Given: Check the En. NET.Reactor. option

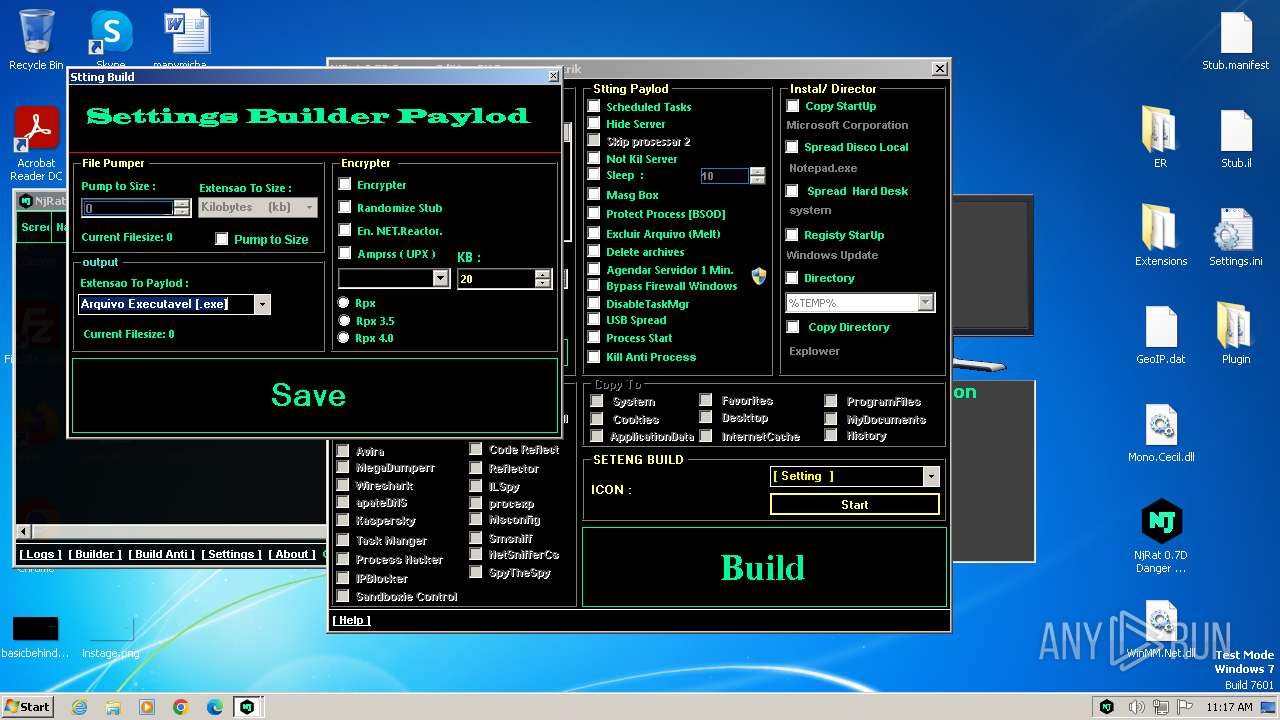Looking at the screenshot, I should pyautogui.click(x=345, y=231).
